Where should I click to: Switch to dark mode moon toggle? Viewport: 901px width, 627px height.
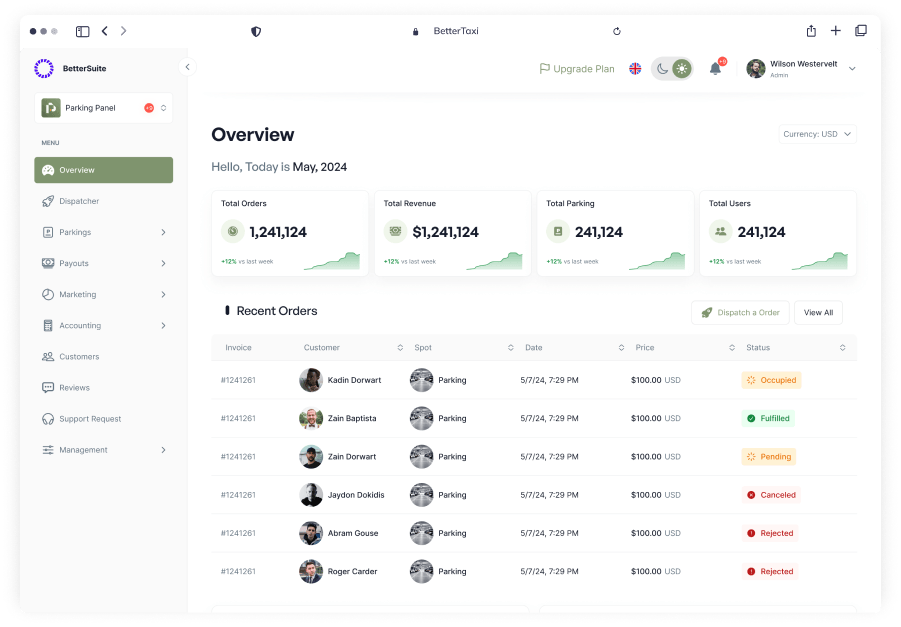(x=662, y=69)
